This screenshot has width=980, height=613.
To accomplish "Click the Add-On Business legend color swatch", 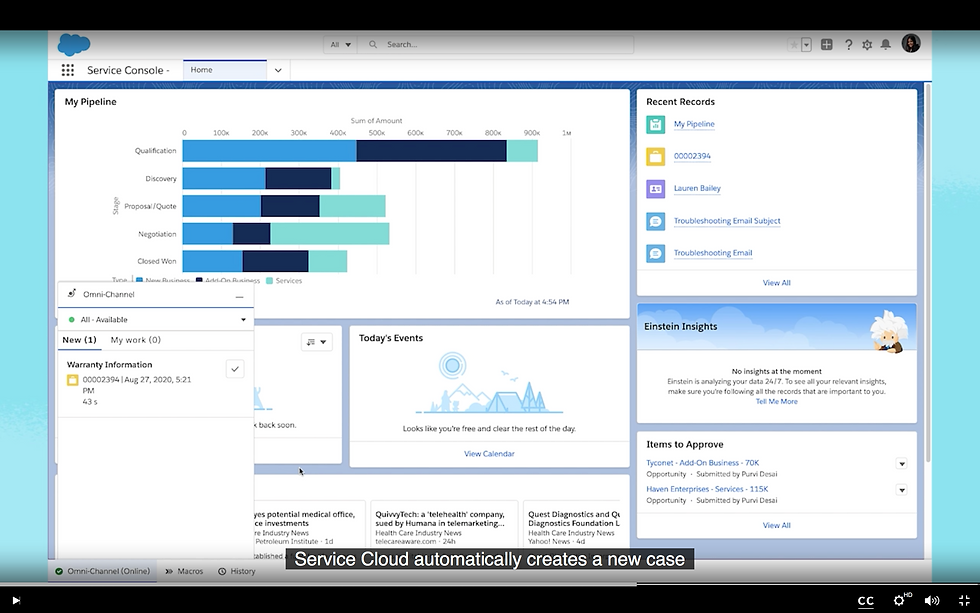I will (x=199, y=281).
